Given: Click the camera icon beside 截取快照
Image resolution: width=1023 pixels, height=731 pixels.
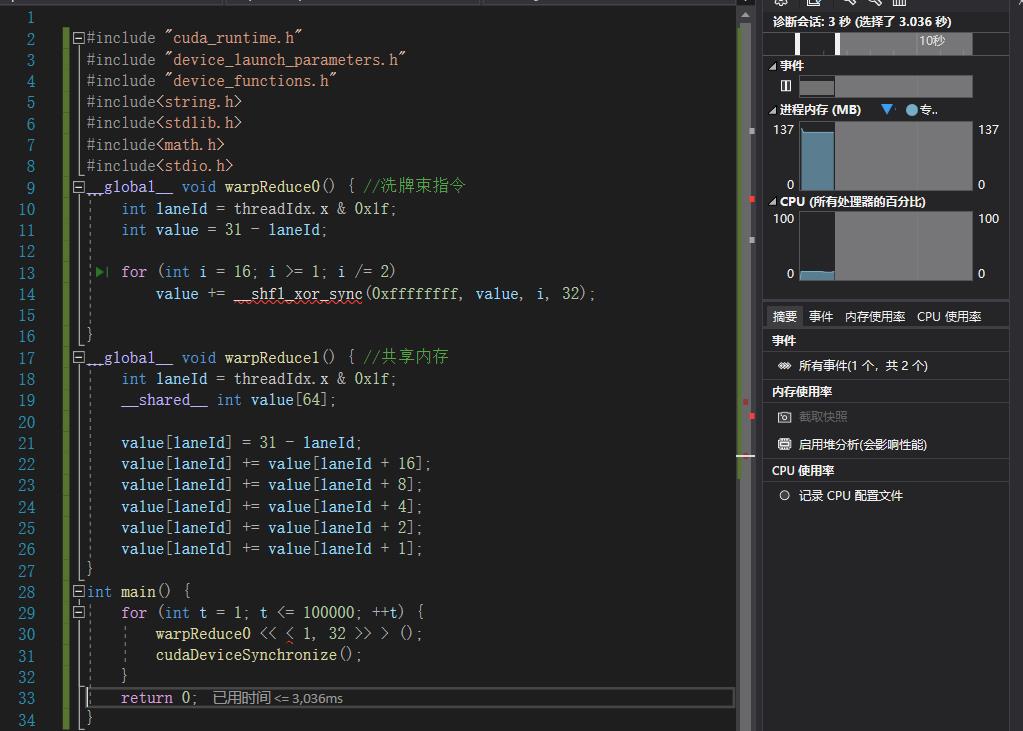Looking at the screenshot, I should coord(784,416).
